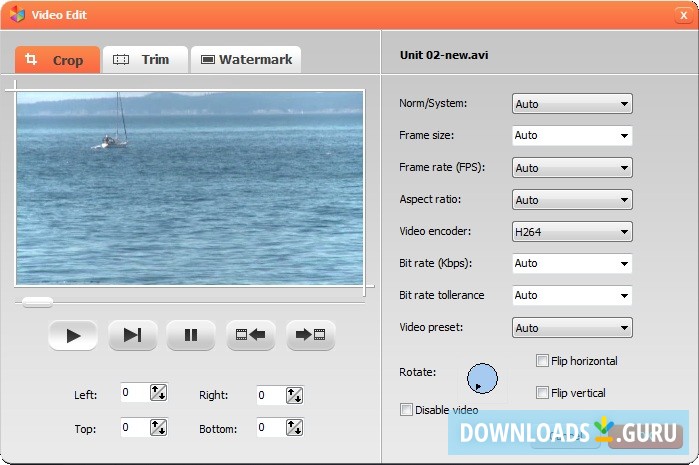Click the video preview of the sailboat

click(190, 188)
